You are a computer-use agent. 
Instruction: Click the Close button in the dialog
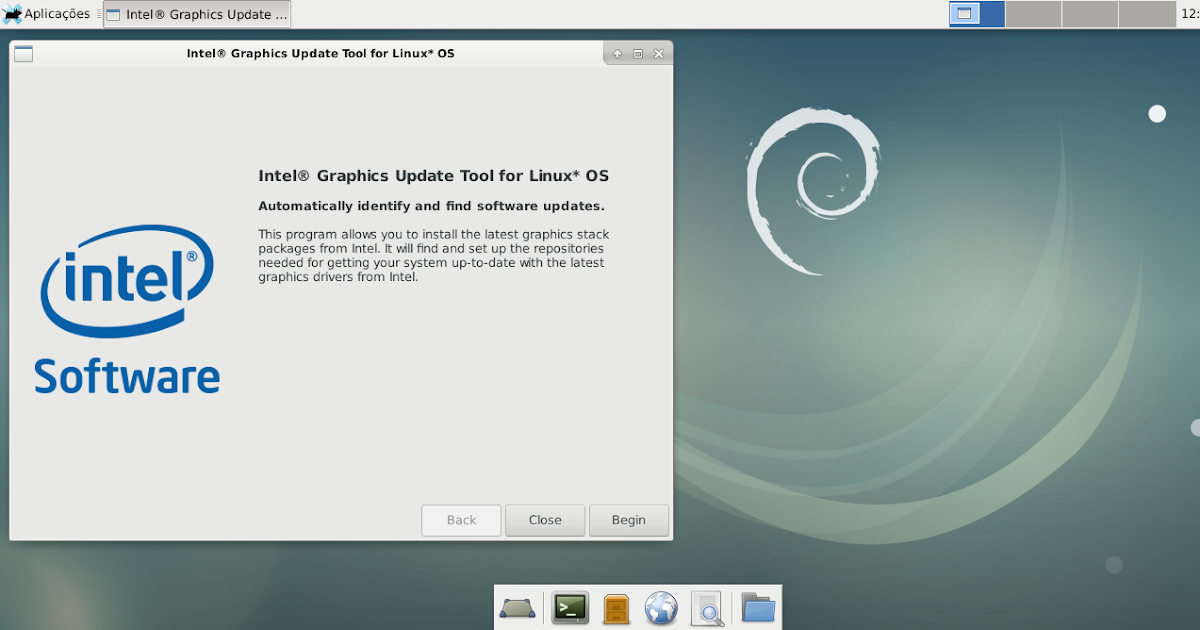tap(545, 520)
